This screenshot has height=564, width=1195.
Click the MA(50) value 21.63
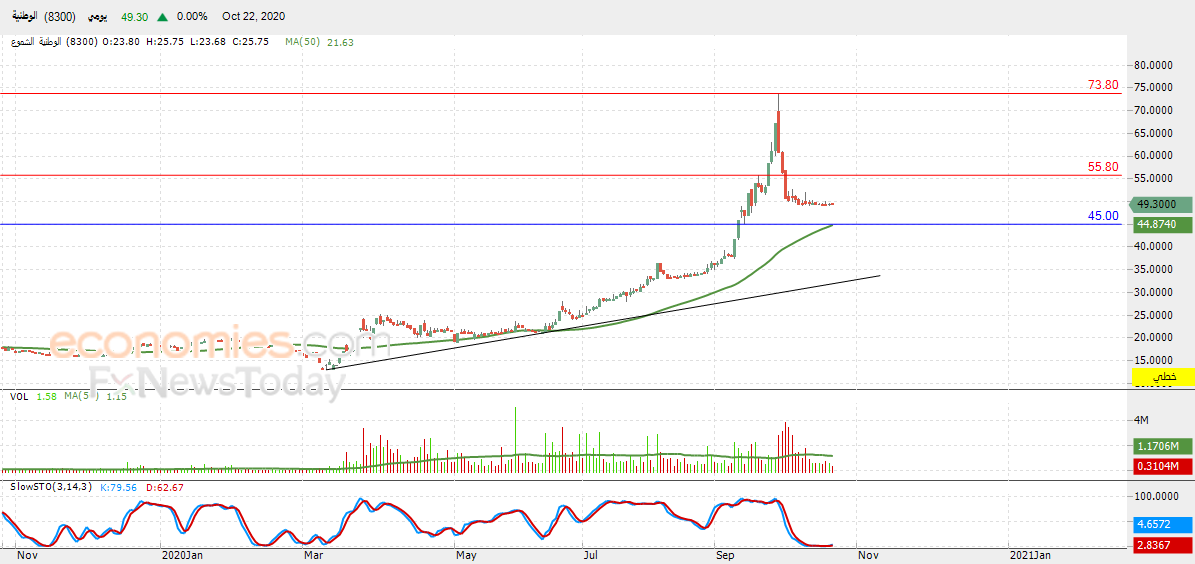click(340, 43)
